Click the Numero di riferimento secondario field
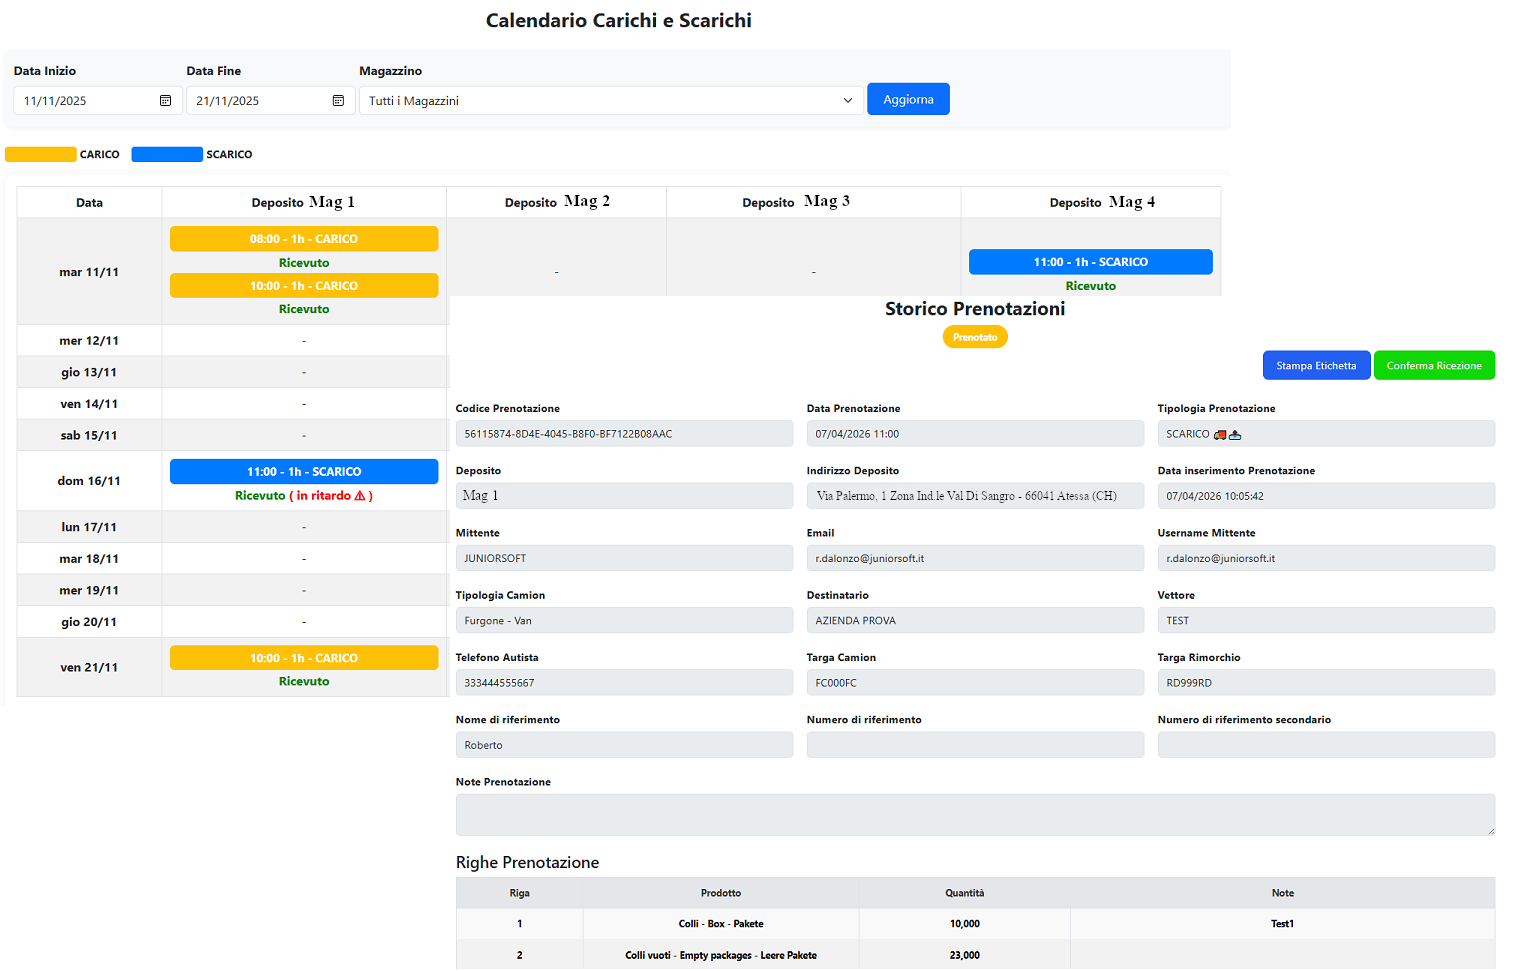Image resolution: width=1513 pixels, height=971 pixels. (x=1326, y=745)
